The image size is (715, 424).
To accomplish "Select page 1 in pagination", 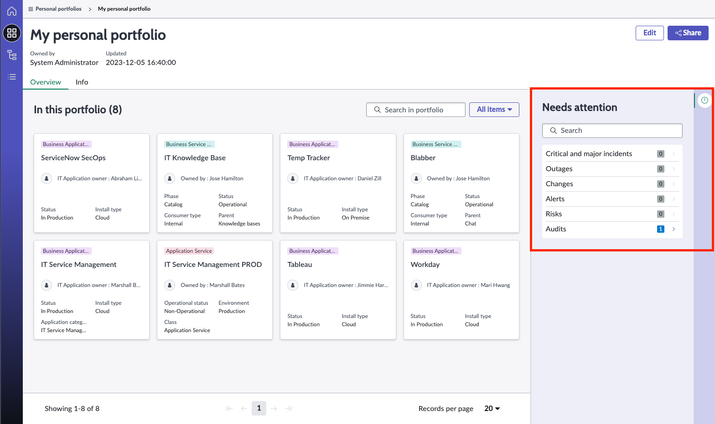I will [x=259, y=408].
